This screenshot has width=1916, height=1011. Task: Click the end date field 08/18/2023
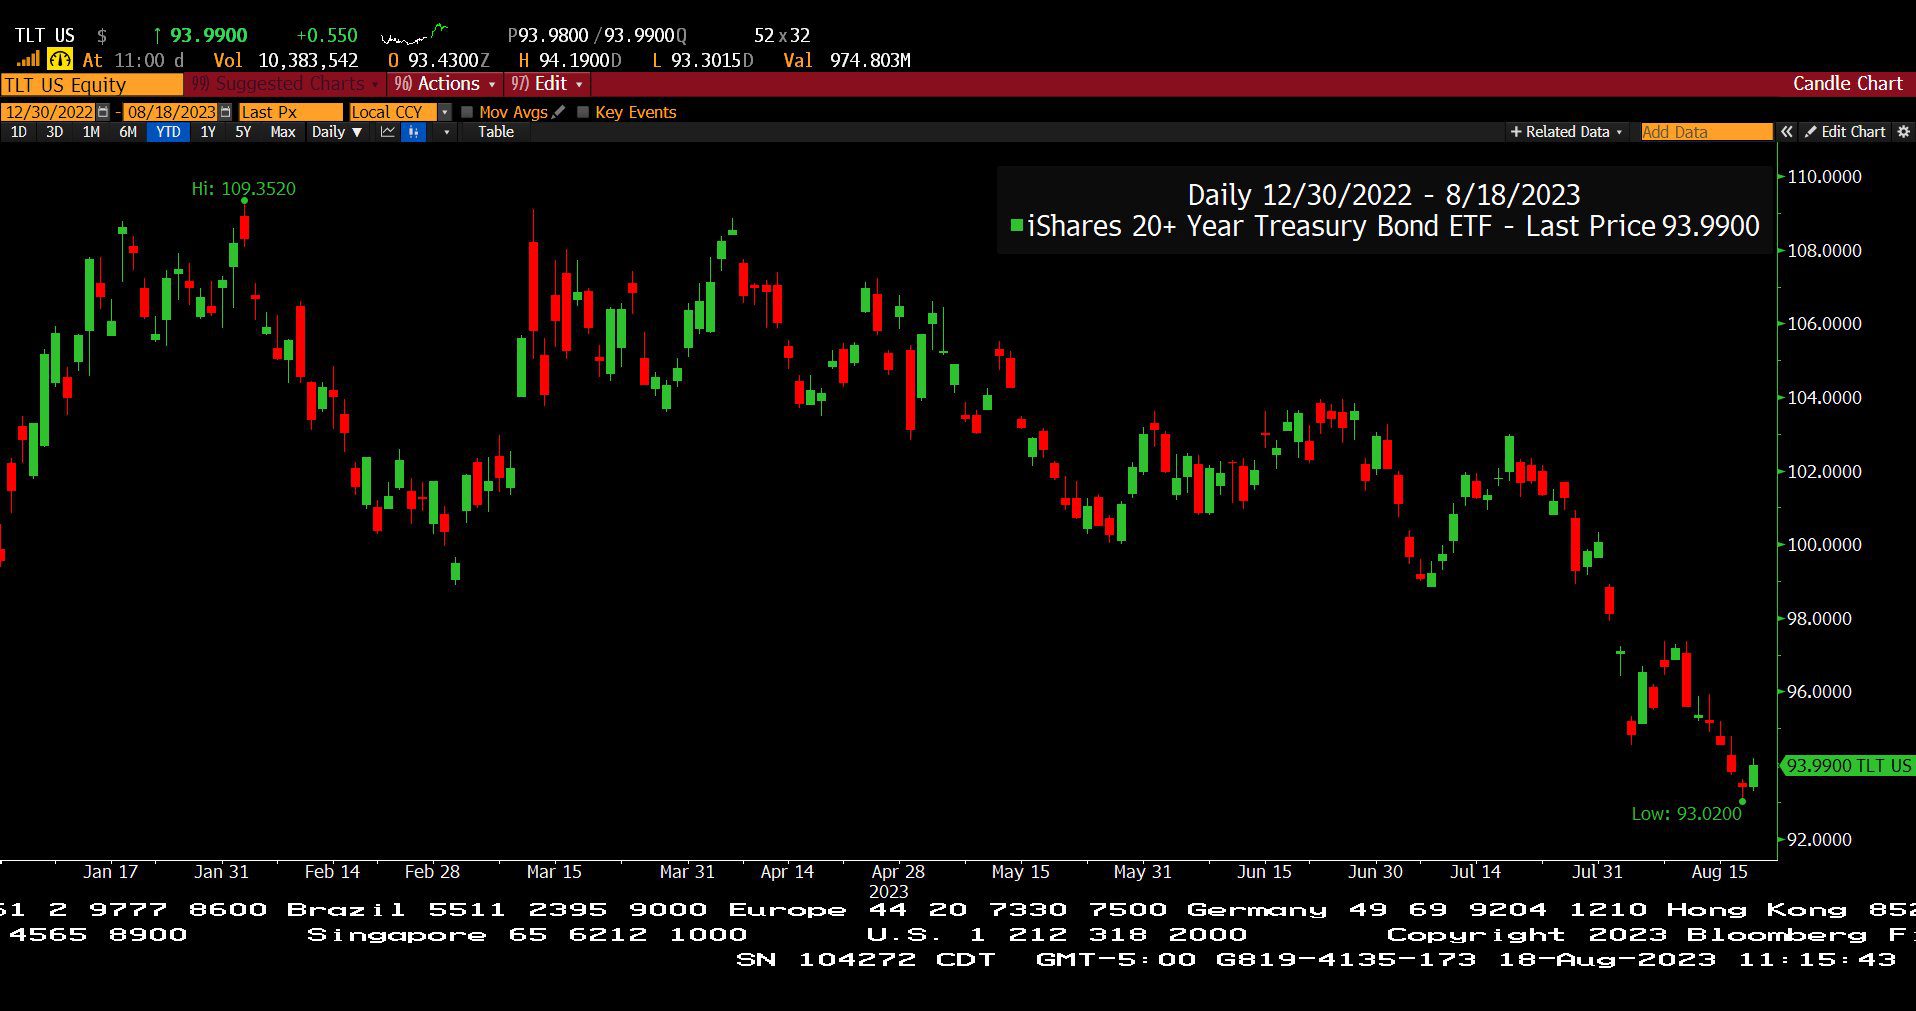[171, 112]
